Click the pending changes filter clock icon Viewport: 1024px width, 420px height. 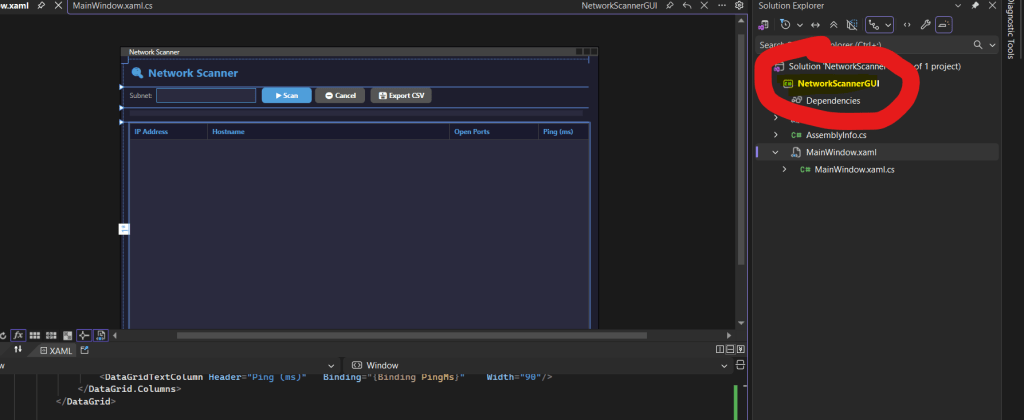point(786,24)
